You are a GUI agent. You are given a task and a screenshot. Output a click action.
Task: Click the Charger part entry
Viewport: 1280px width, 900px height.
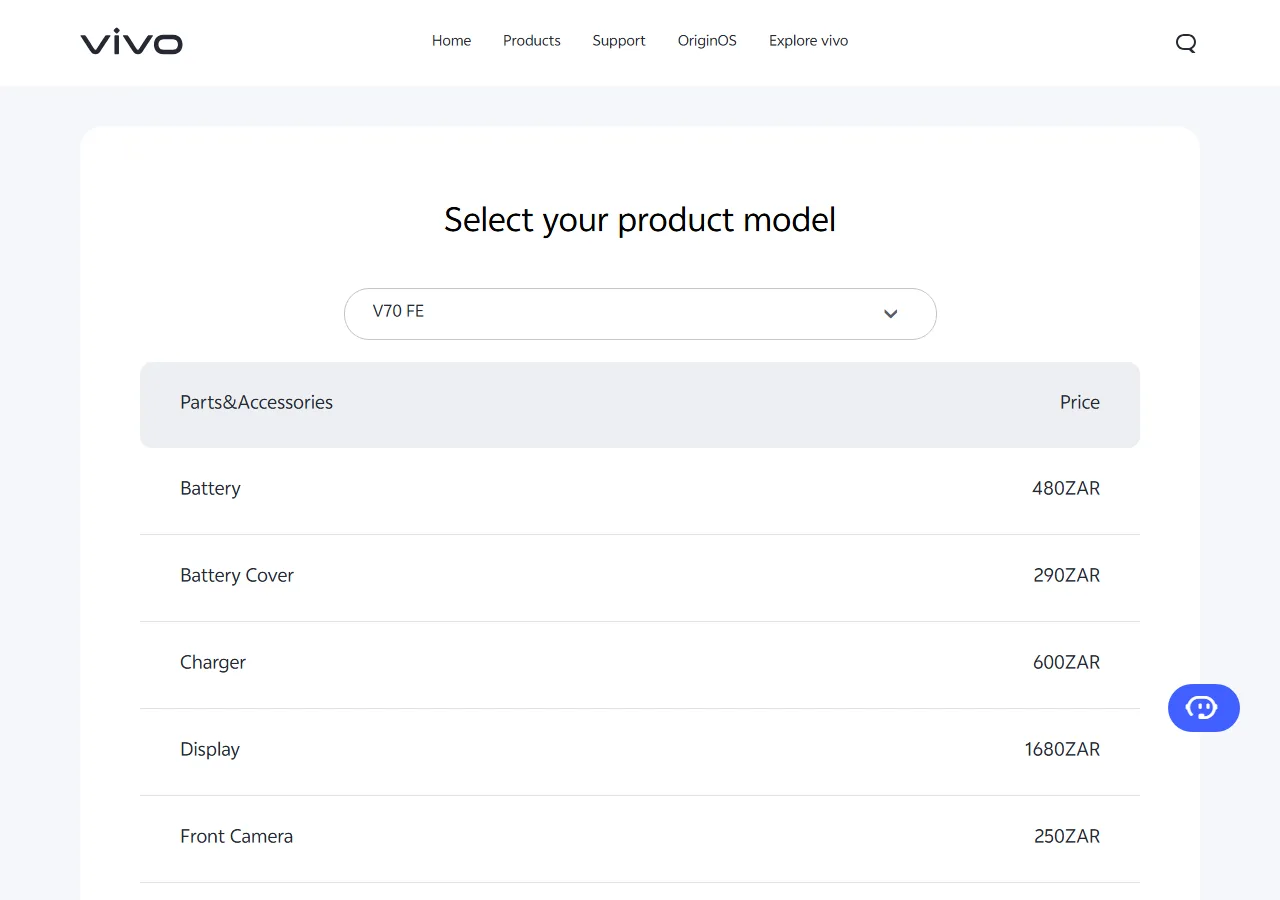213,662
